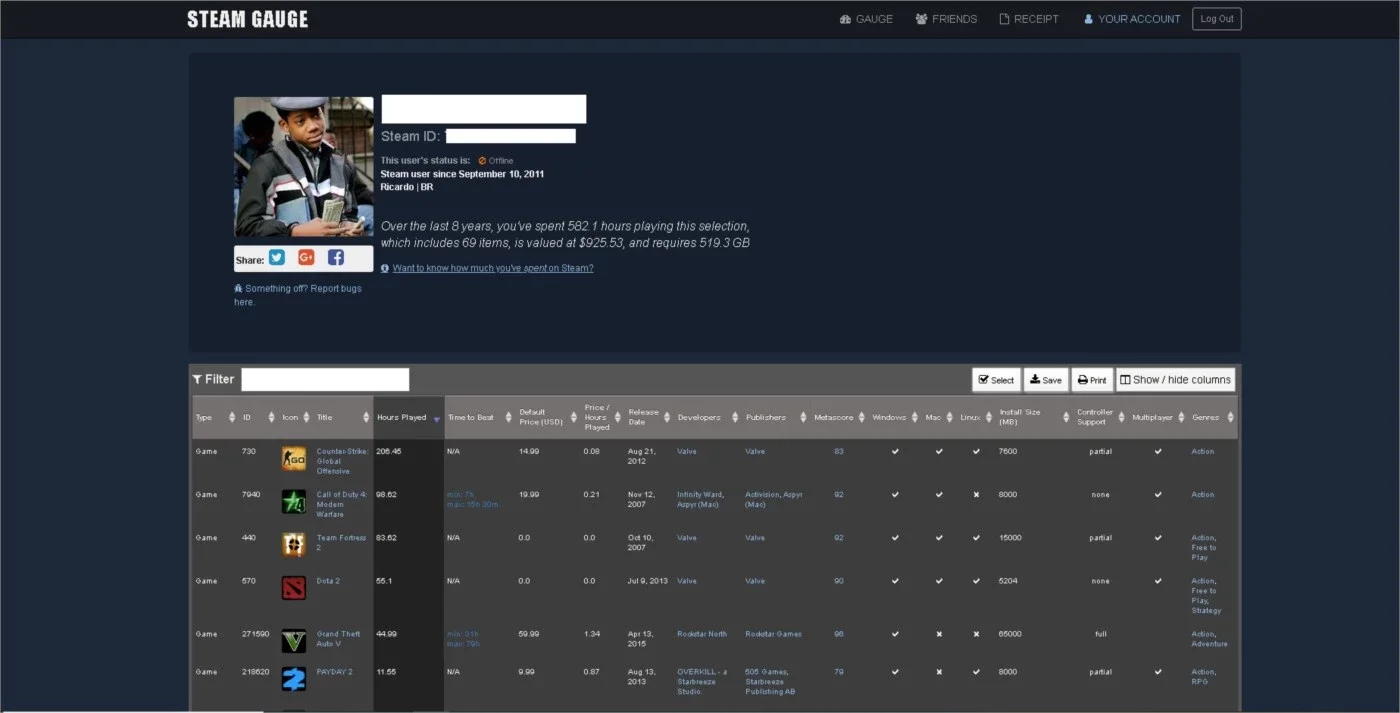Share profile via Facebook icon

click(x=336, y=258)
